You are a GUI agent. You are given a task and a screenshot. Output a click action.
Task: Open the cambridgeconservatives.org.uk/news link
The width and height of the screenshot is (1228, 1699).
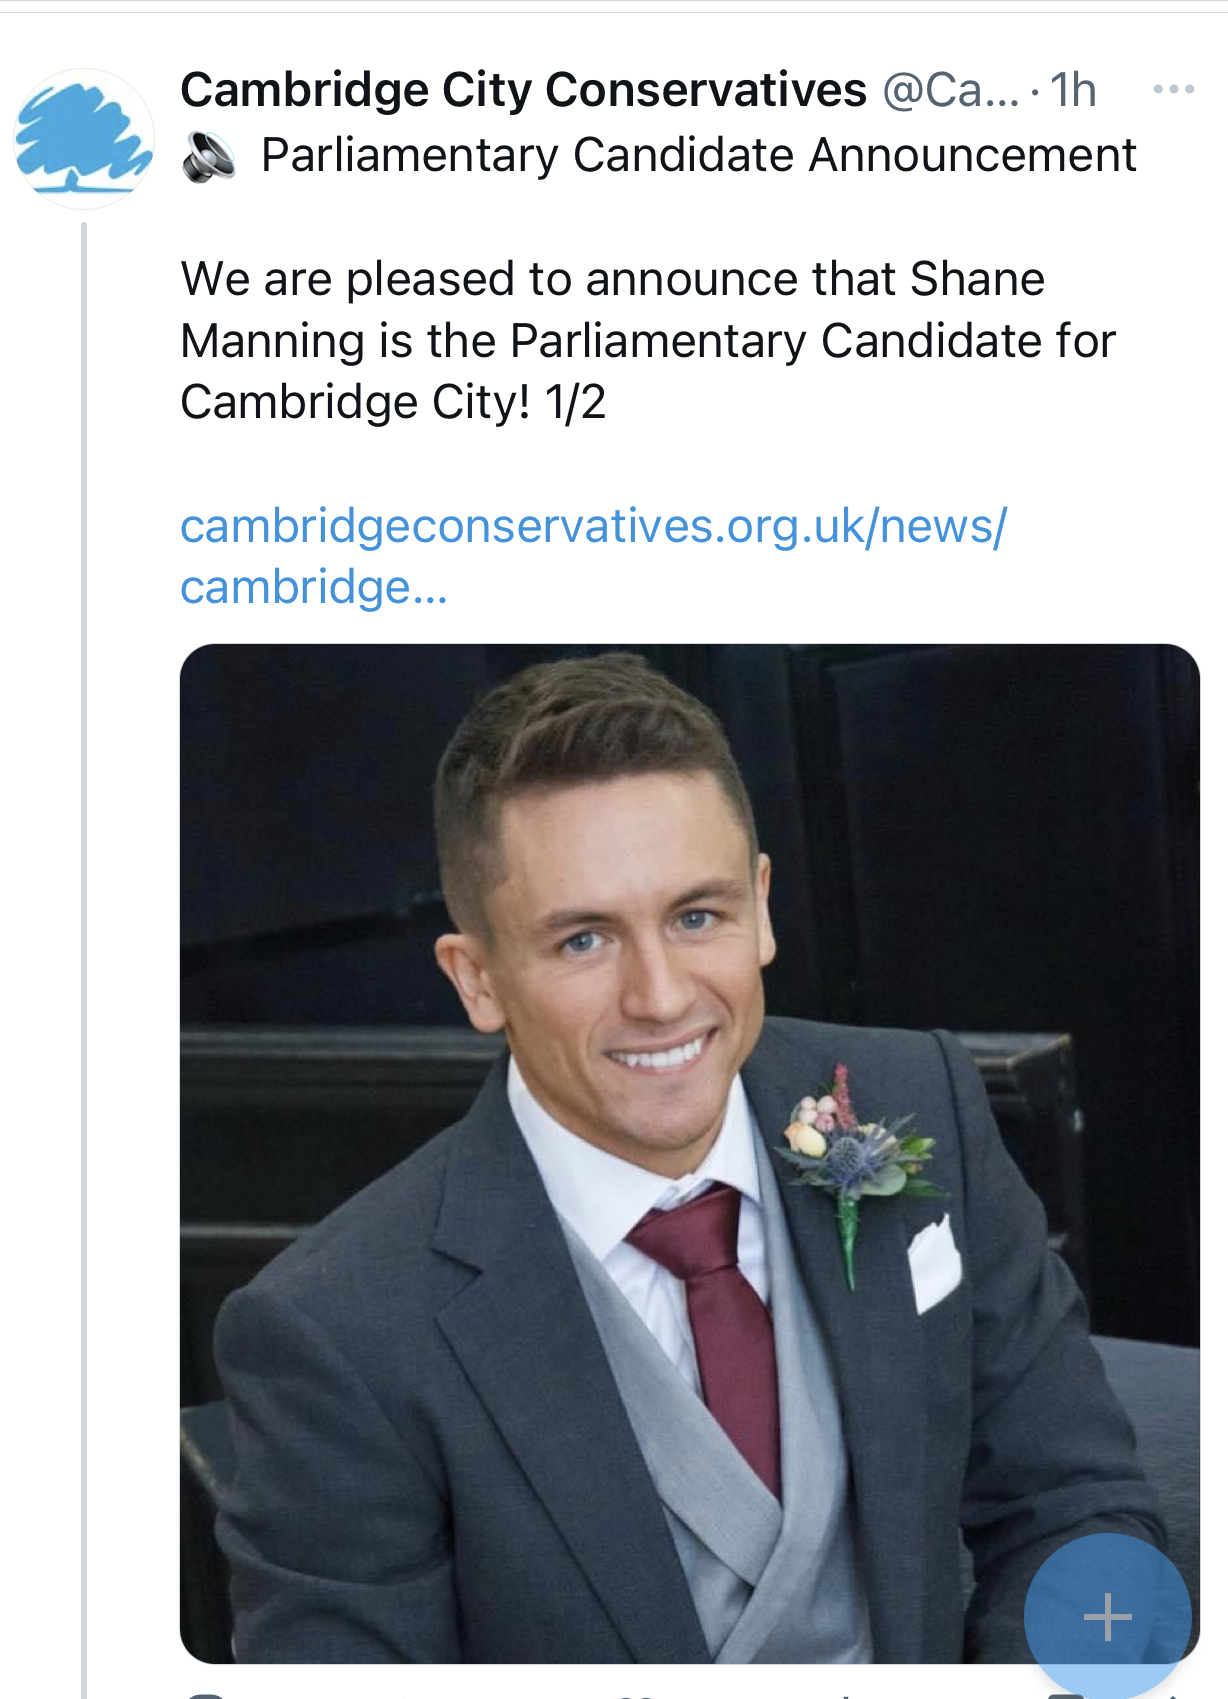[x=593, y=525]
